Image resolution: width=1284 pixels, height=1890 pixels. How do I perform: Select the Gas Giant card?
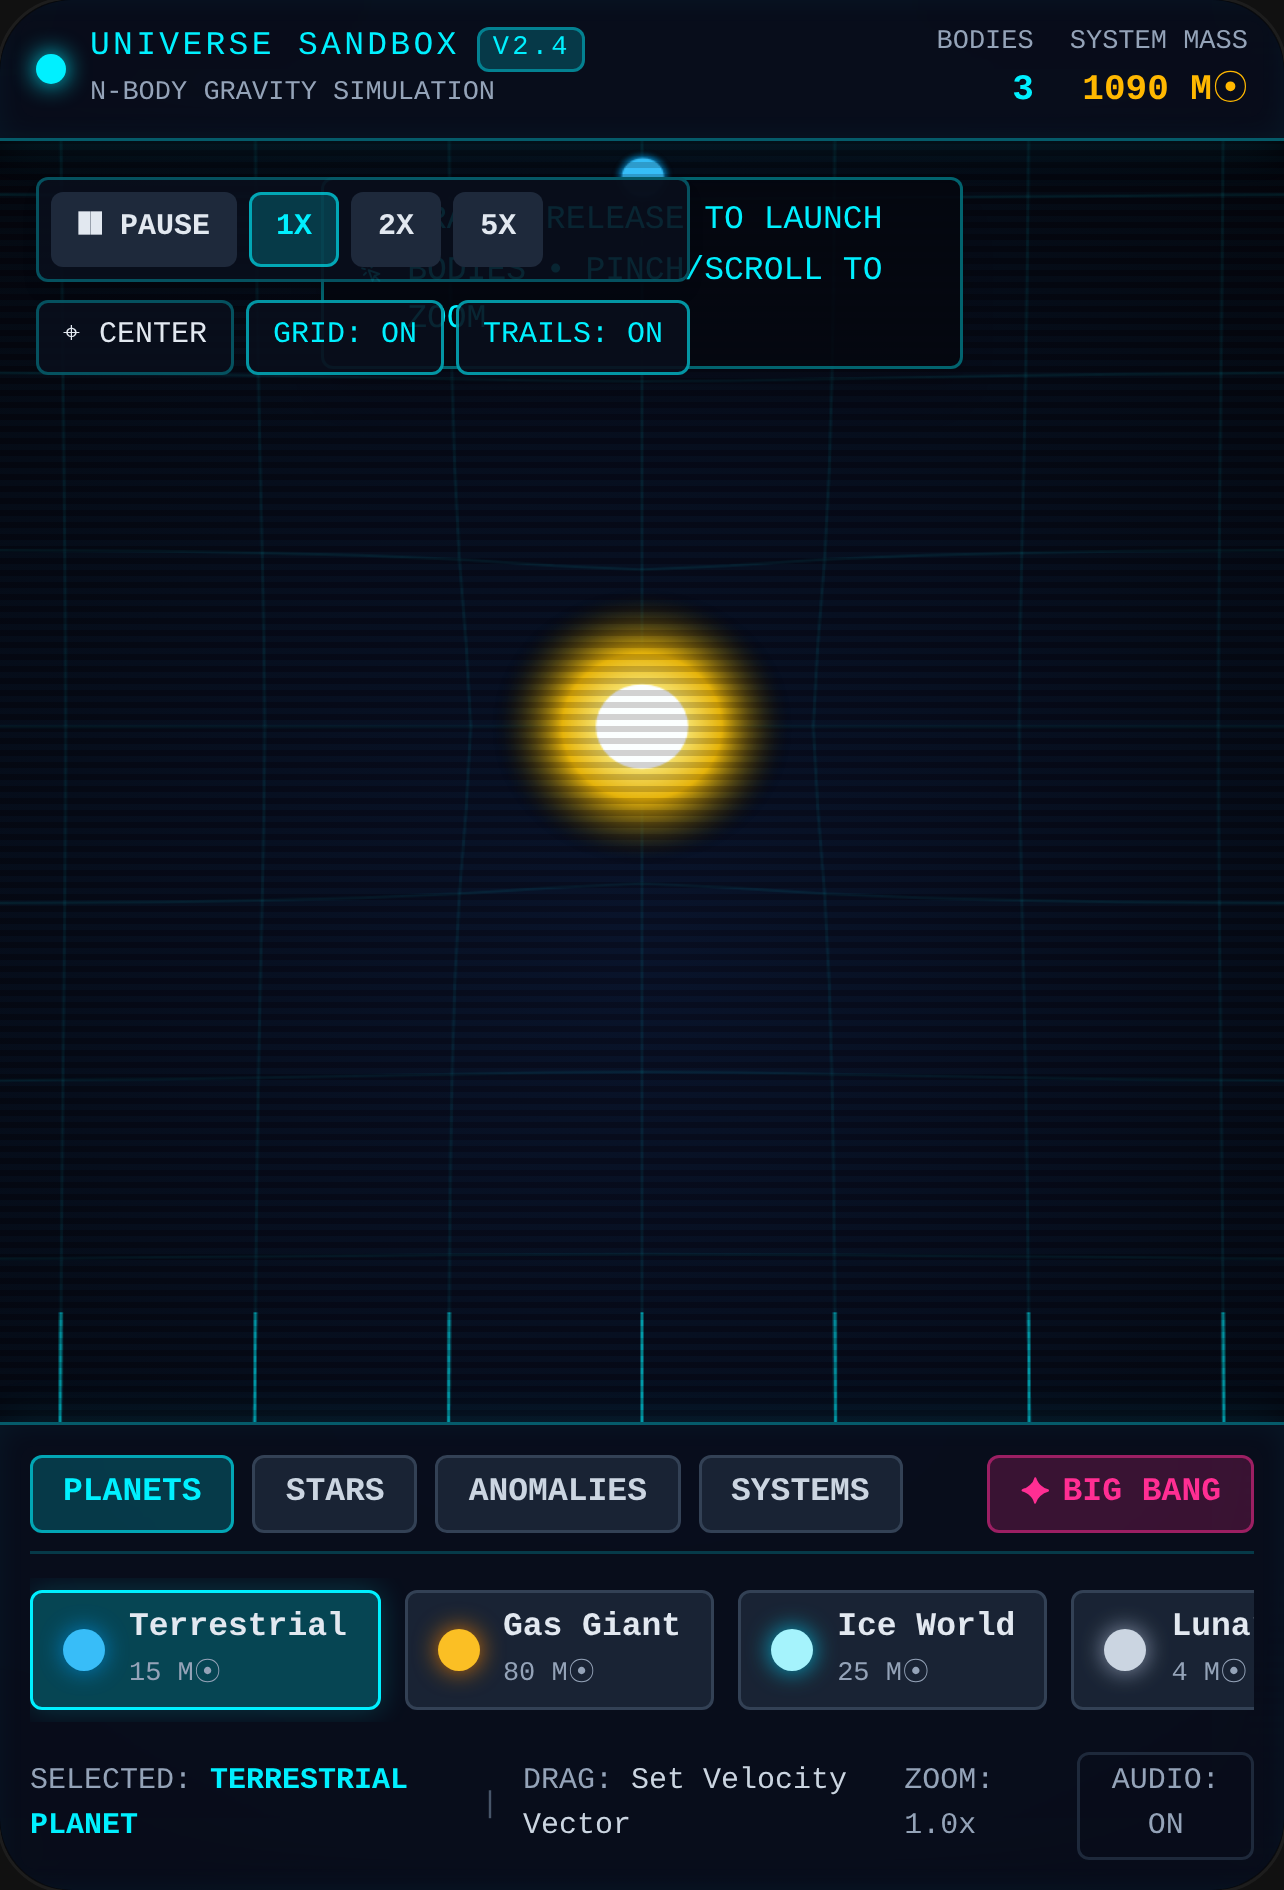coord(559,1649)
